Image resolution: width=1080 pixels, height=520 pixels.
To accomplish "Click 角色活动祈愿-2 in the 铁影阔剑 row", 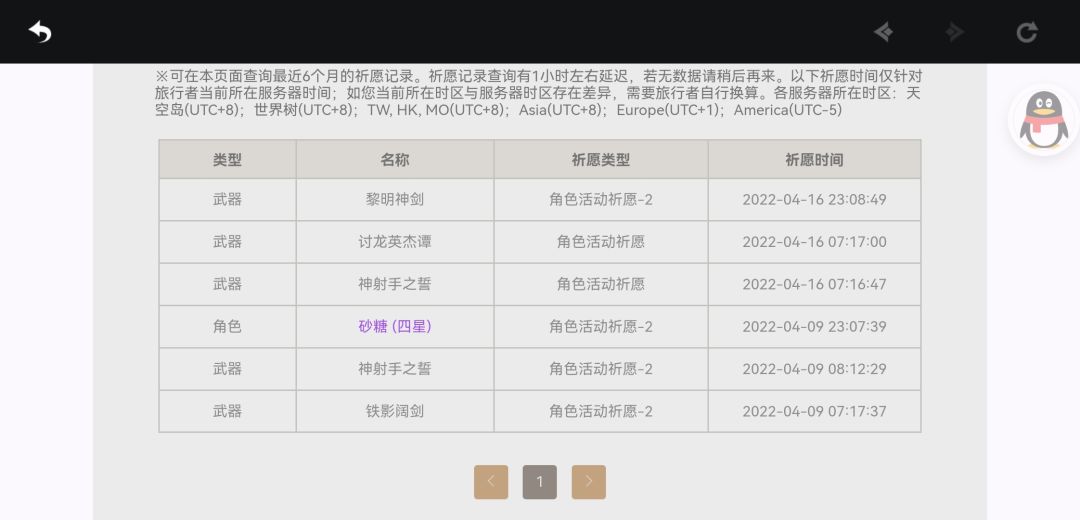I will click(601, 411).
